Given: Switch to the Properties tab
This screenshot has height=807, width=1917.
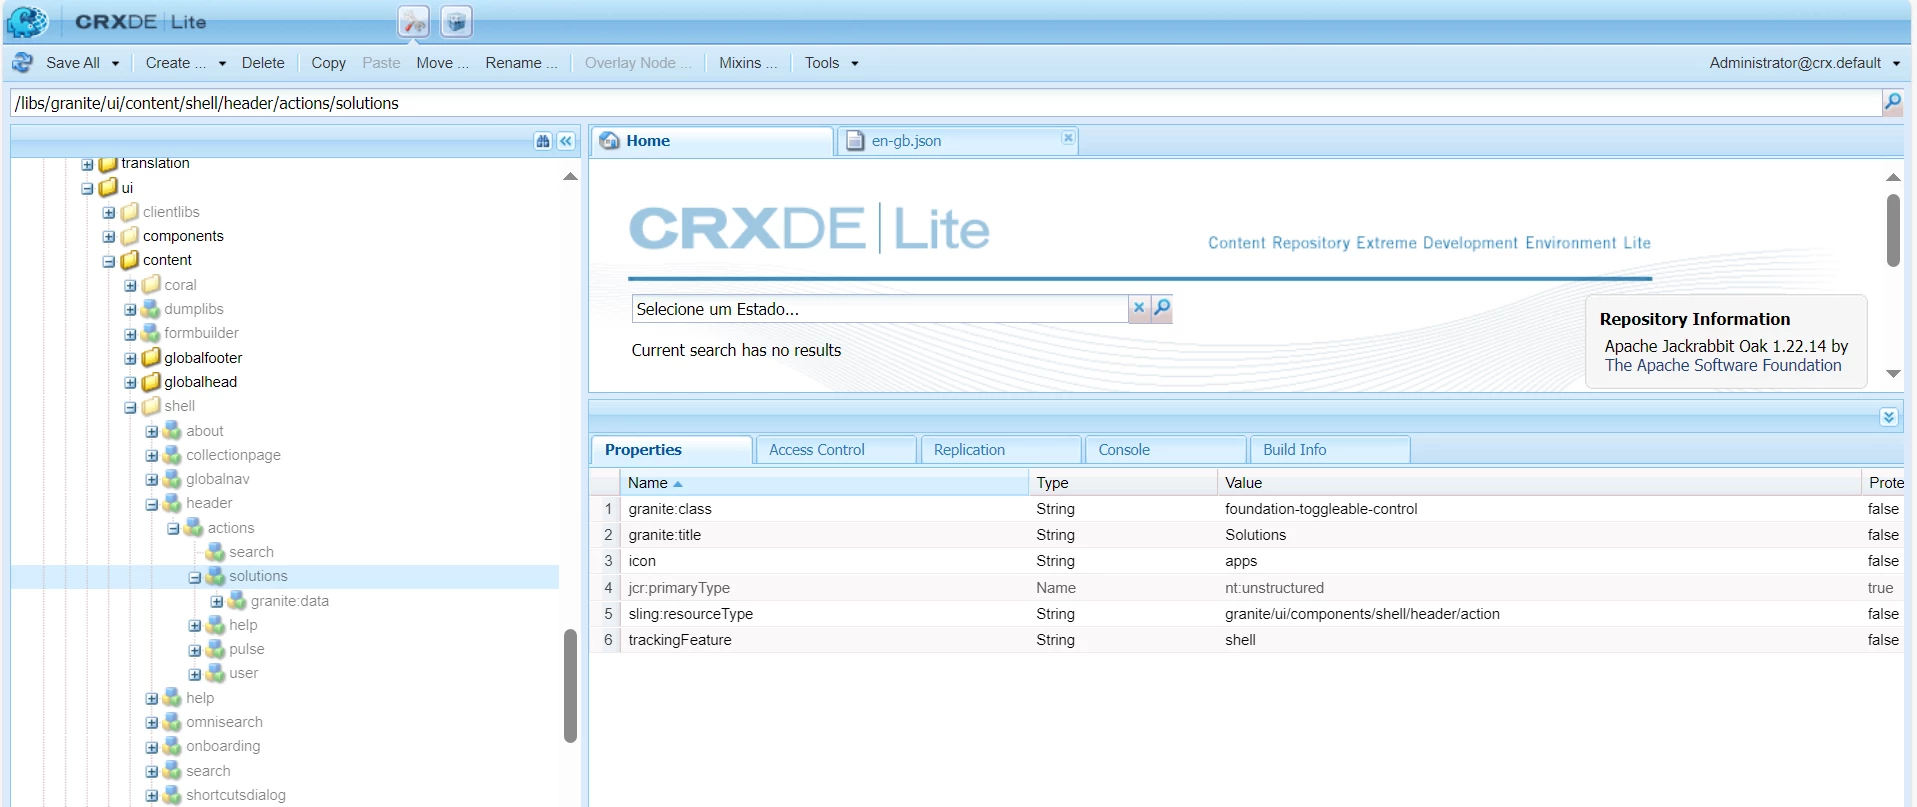Looking at the screenshot, I should pos(671,450).
